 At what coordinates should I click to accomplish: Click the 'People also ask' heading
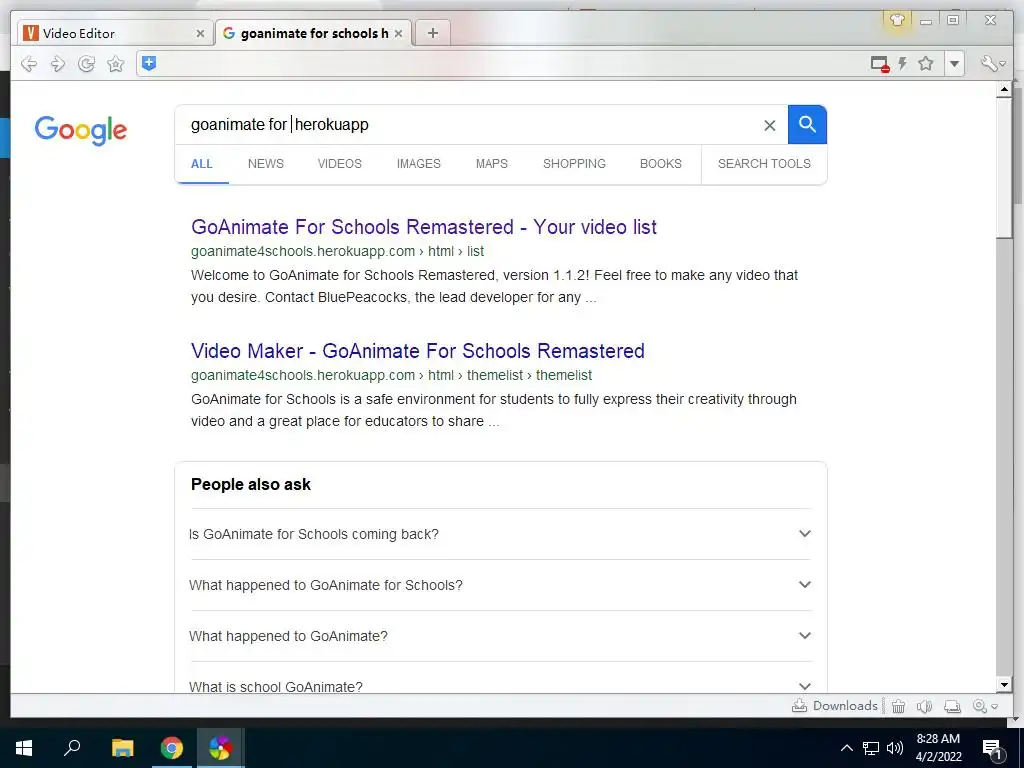coord(251,485)
